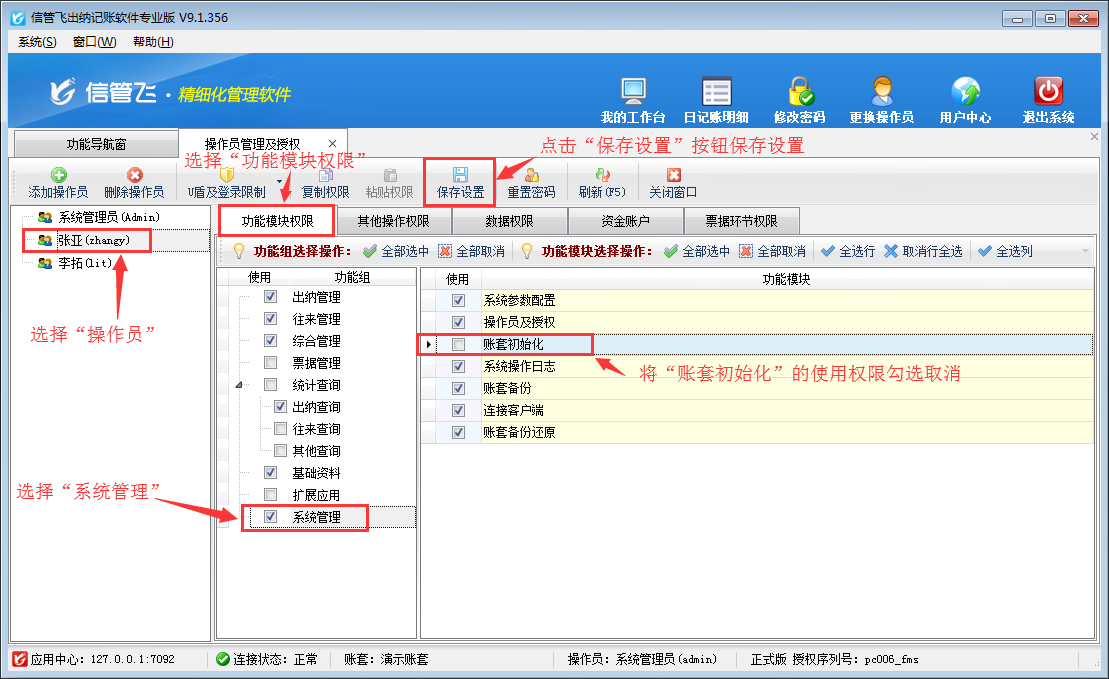This screenshot has width=1109, height=679.
Task: Expand the toolbar overflow arrow after 全选列
Action: [x=1085, y=252]
